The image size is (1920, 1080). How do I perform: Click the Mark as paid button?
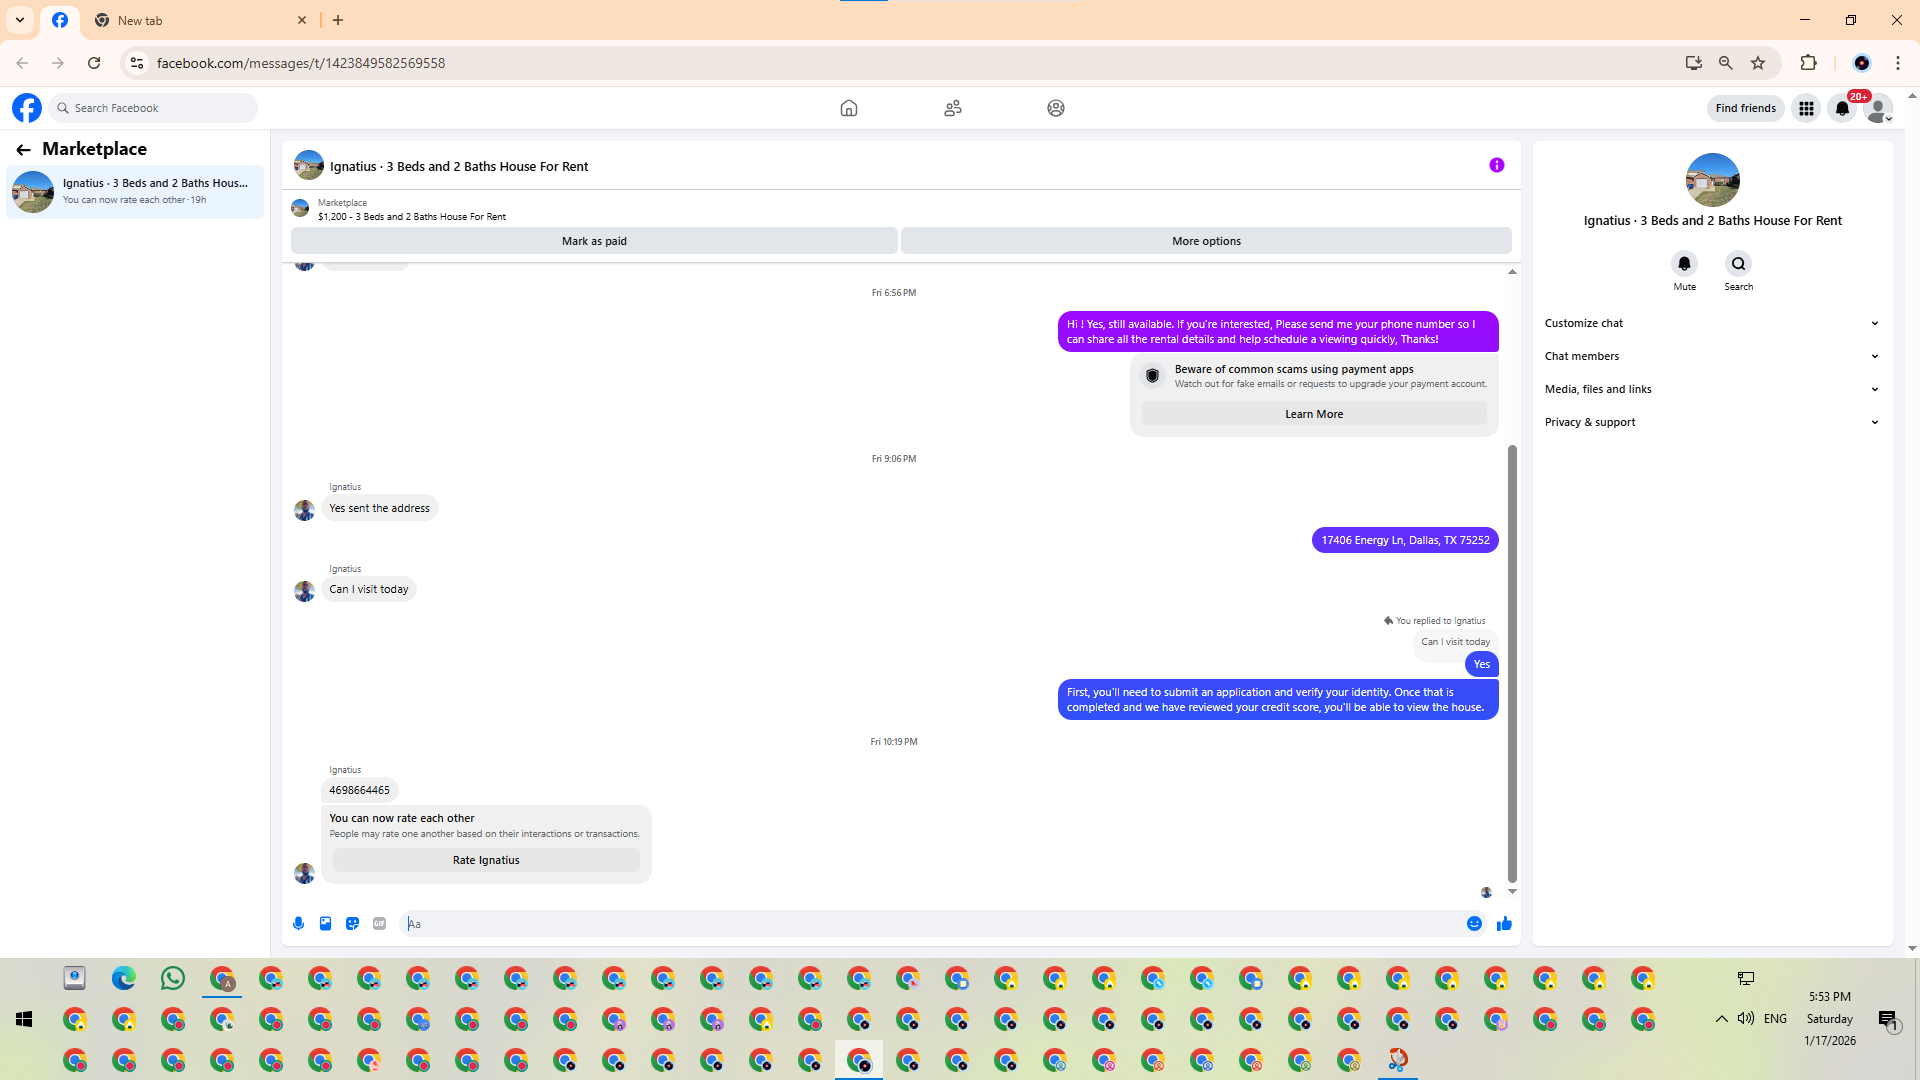coord(594,241)
